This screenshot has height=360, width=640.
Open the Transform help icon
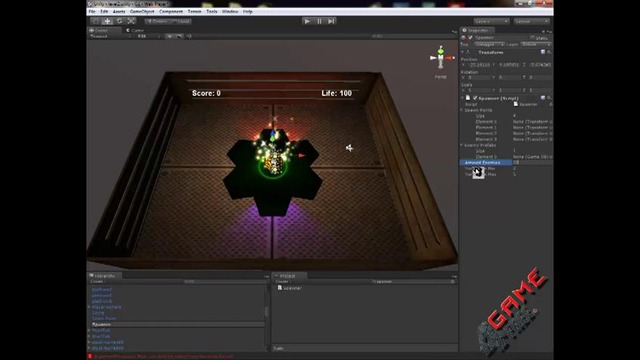543,52
